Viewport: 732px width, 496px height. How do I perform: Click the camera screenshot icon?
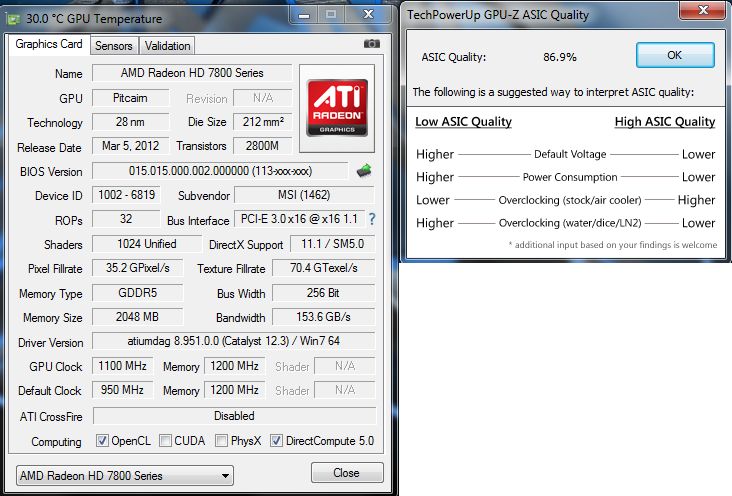tap(372, 43)
